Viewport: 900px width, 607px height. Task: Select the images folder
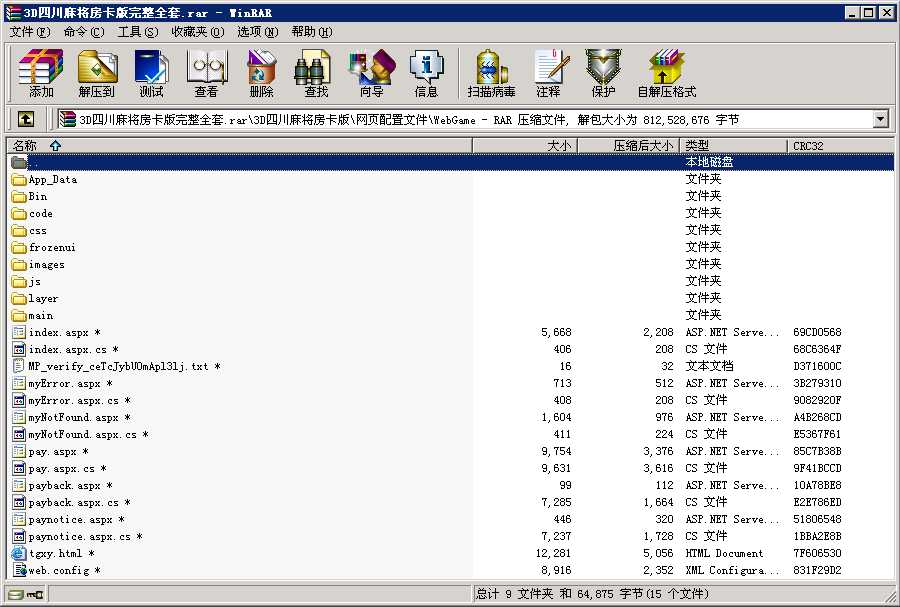click(38, 264)
